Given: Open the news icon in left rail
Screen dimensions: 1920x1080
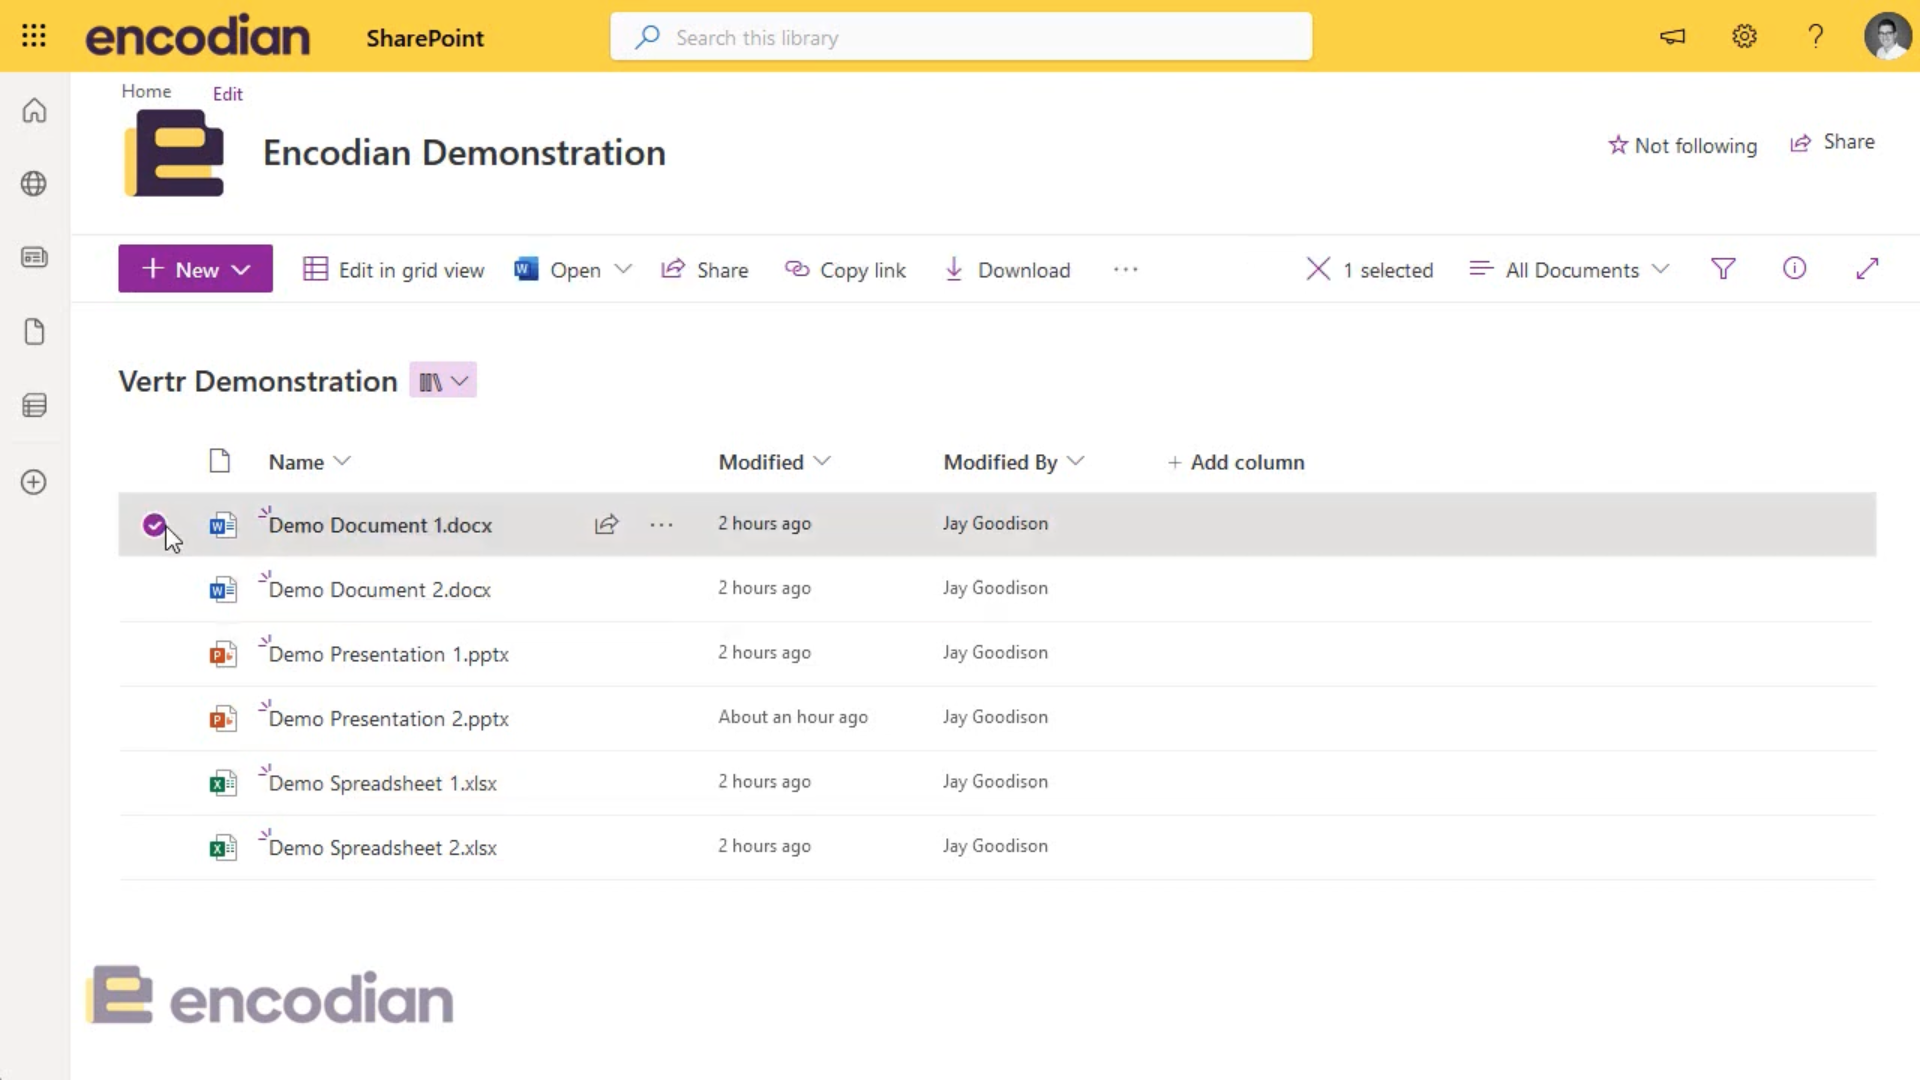Looking at the screenshot, I should tap(34, 258).
